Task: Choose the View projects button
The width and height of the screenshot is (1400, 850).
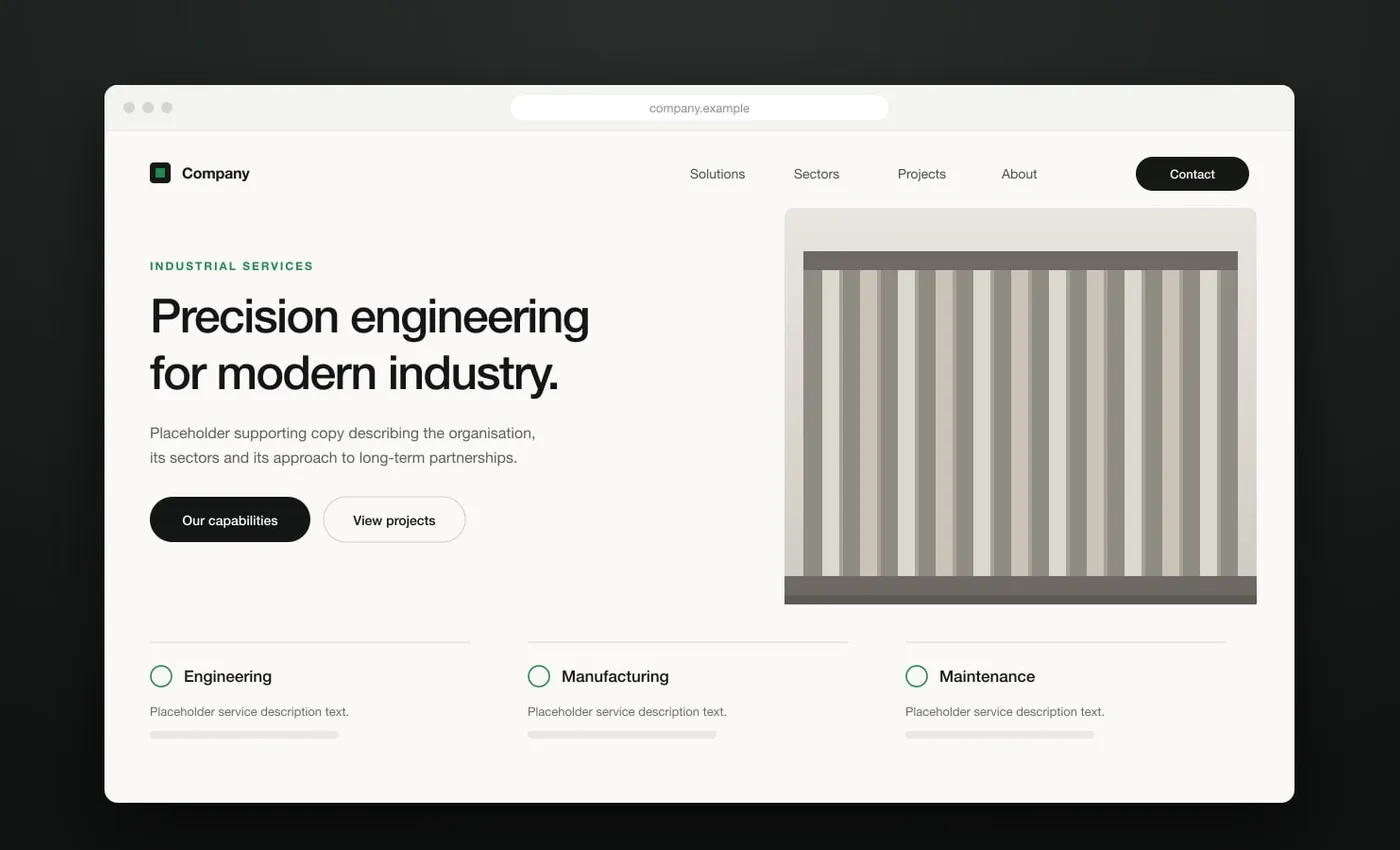Action: (394, 520)
